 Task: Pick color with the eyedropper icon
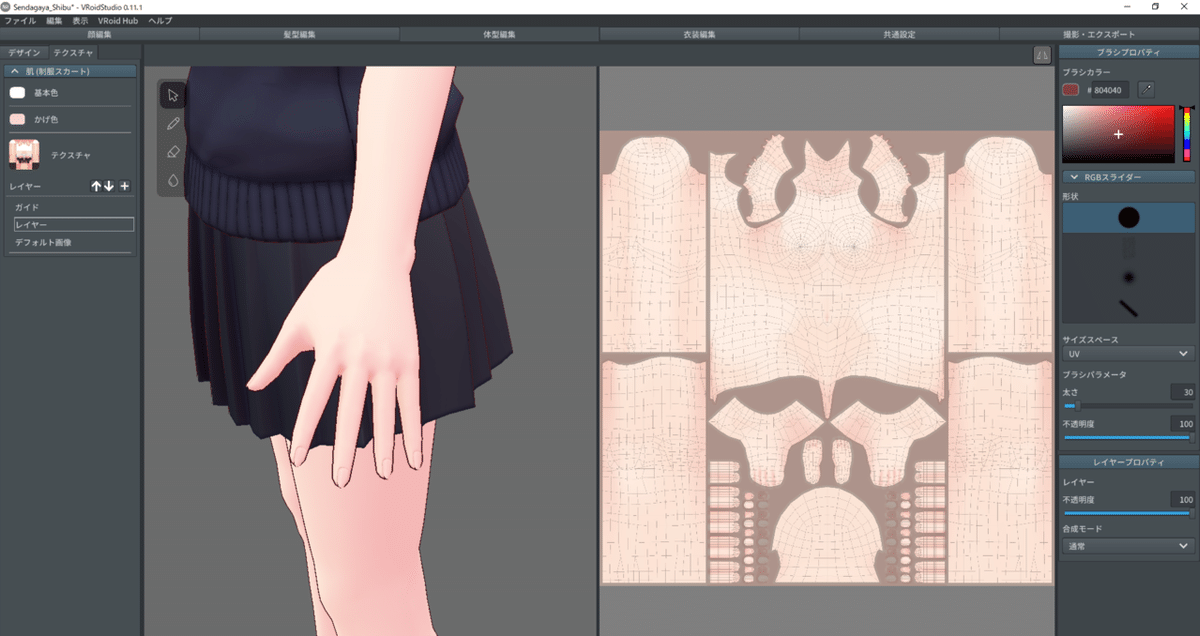tap(1146, 90)
